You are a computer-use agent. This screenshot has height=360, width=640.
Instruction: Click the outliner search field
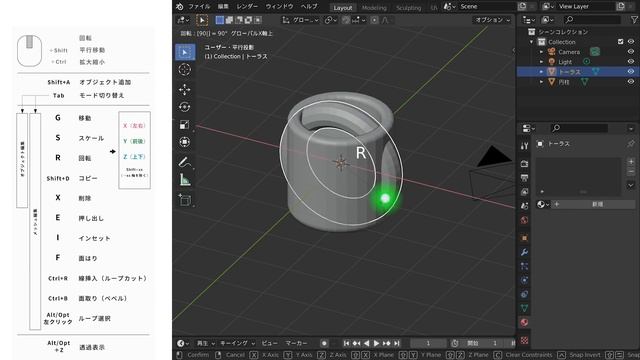click(592, 20)
